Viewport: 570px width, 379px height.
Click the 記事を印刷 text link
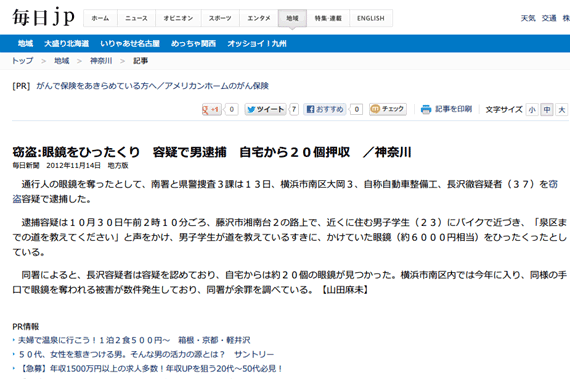tap(453, 109)
